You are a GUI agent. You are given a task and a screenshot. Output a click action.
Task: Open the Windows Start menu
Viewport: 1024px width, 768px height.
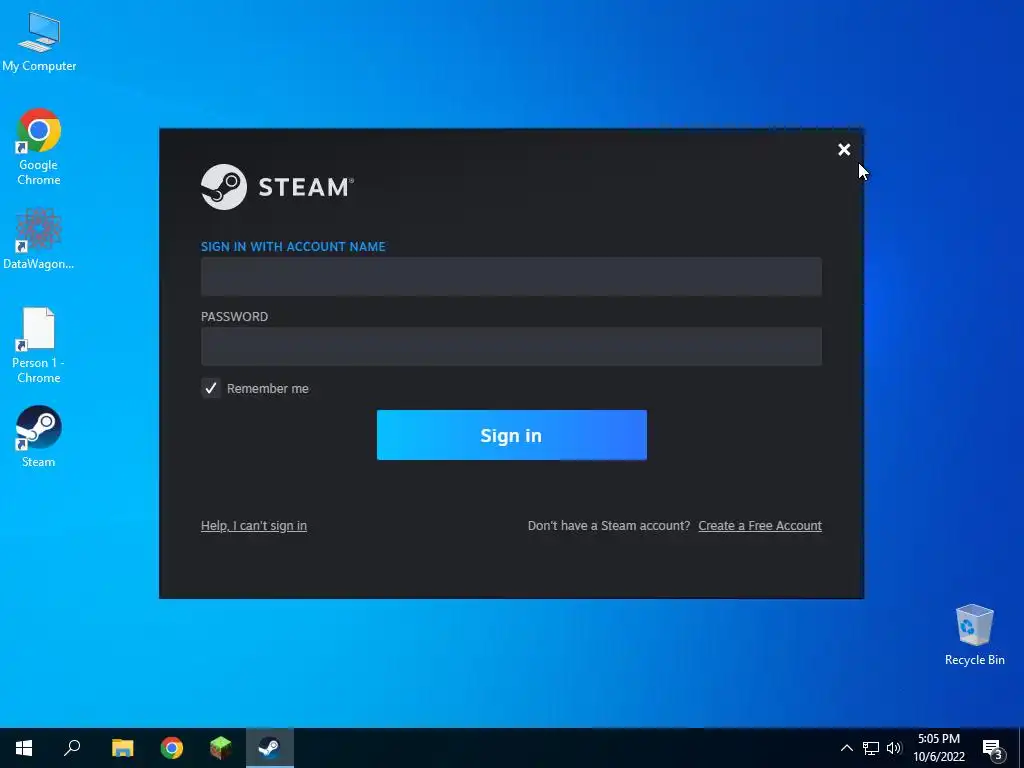point(24,748)
